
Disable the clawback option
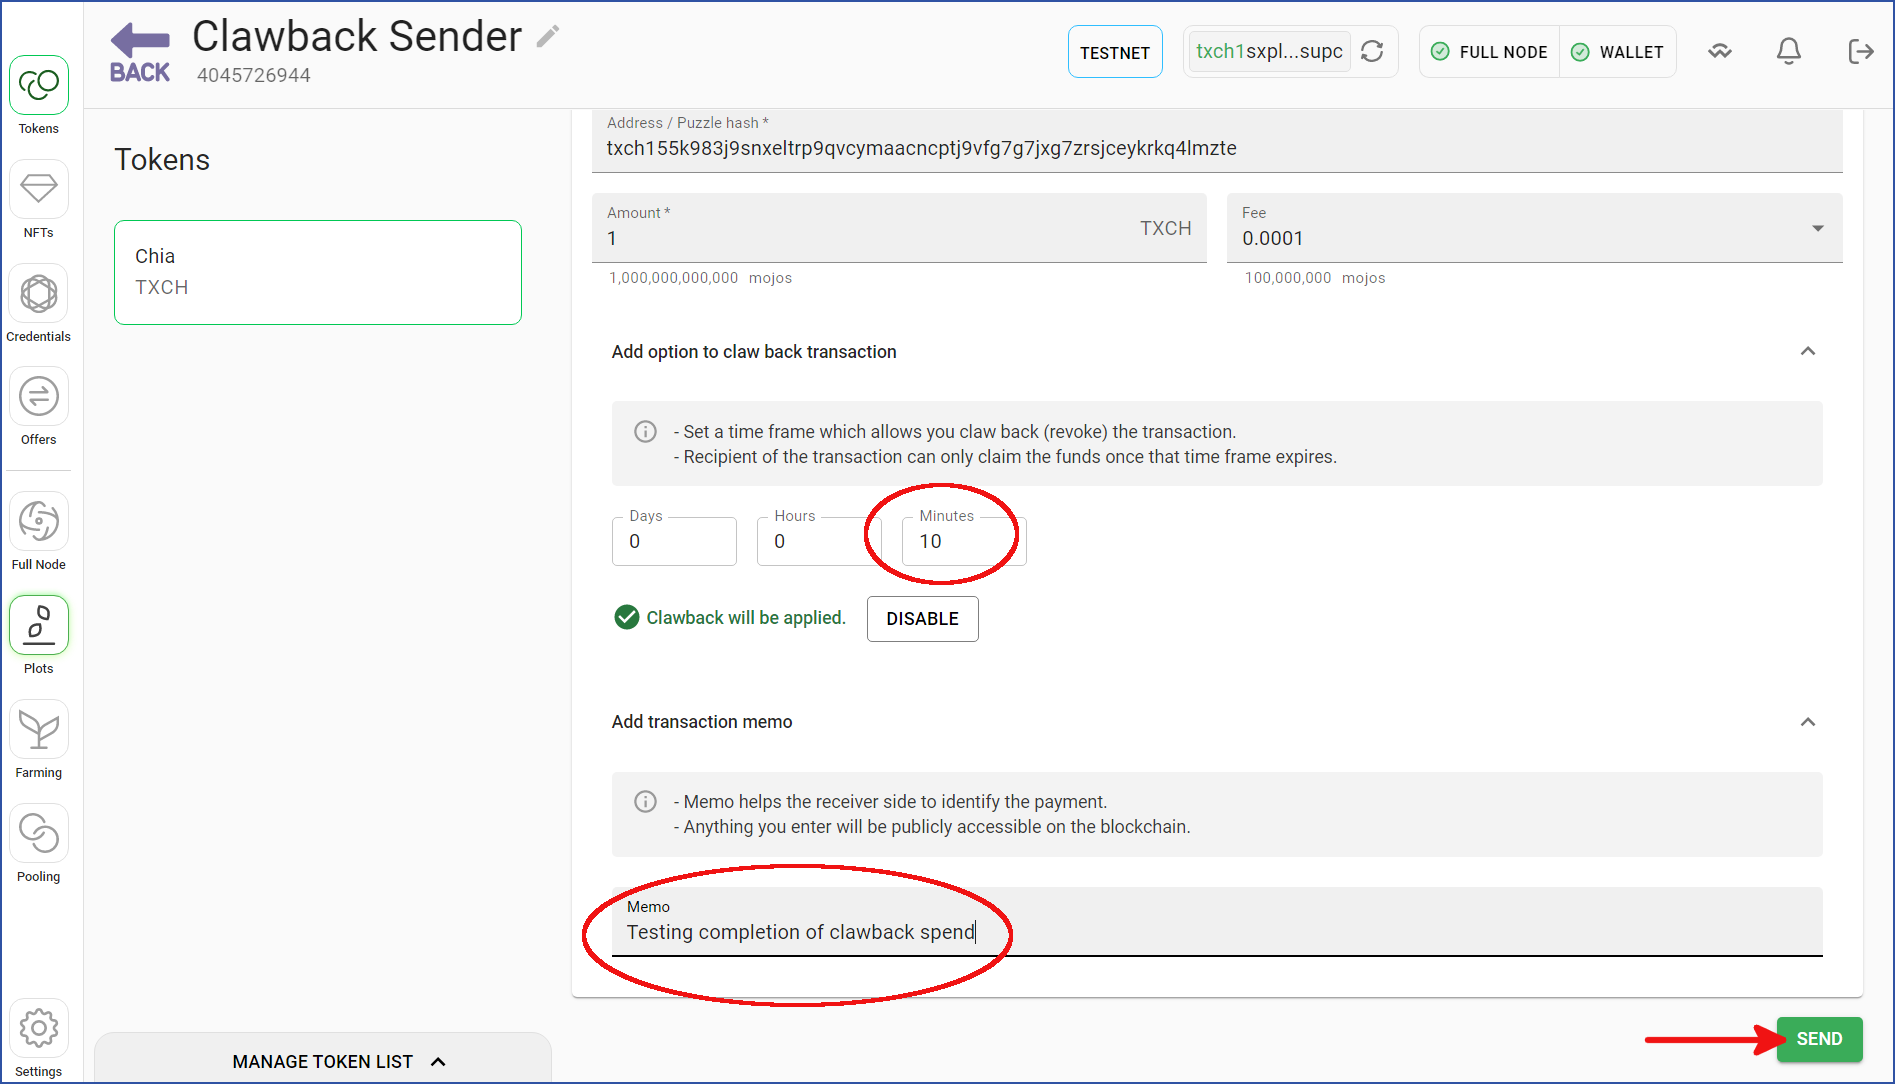tap(922, 618)
